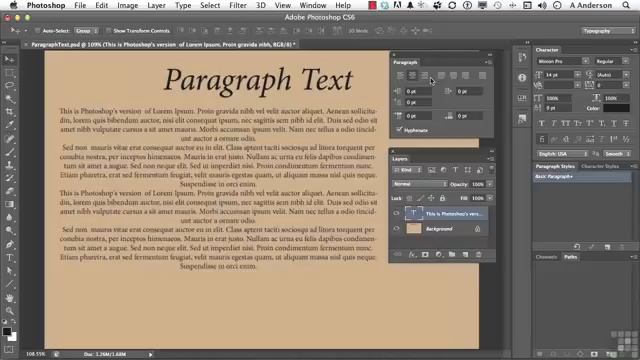This screenshot has height=360, width=640.
Task: Clear override icon in Paragraph Styles panel
Action: click(x=577, y=247)
